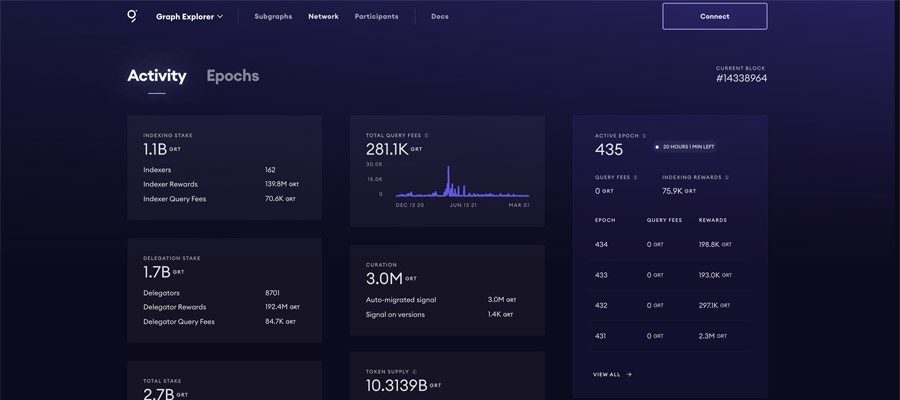Select Network in the top navigation
This screenshot has height=400, width=900.
point(323,17)
